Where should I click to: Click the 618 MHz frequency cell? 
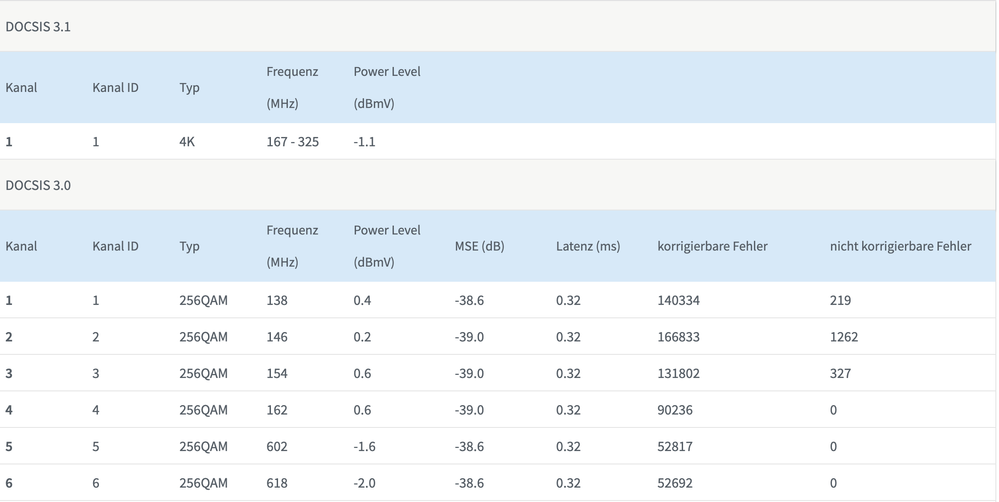pos(277,484)
